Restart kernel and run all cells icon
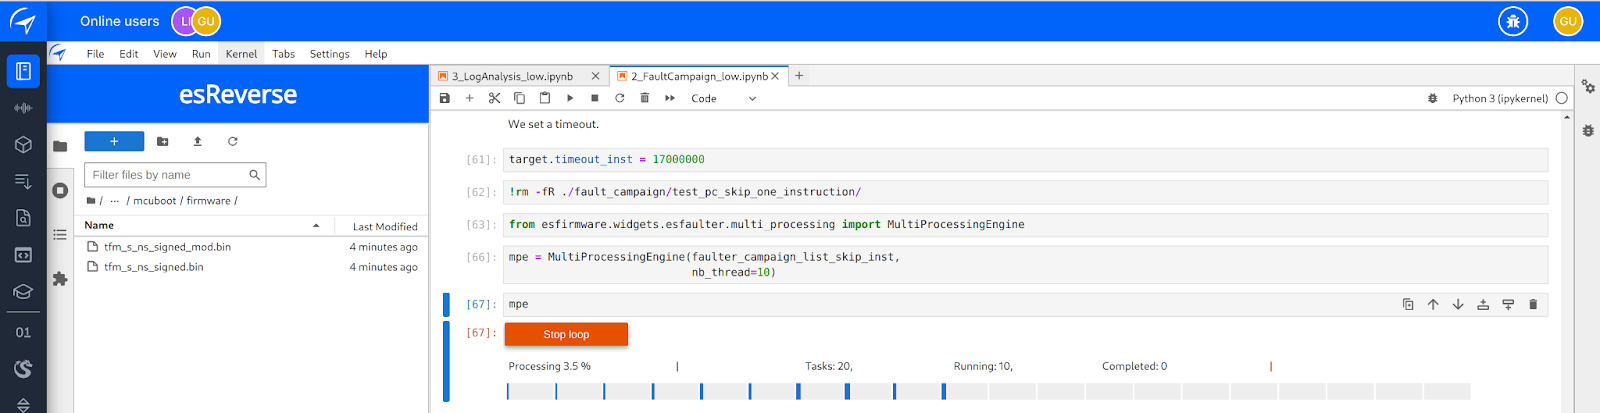Viewport: 1600px width, 413px height. [x=670, y=98]
